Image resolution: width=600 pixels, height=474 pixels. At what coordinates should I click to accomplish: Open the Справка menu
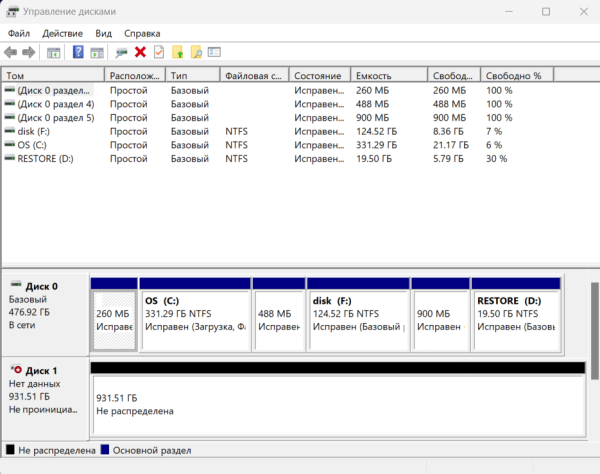142,33
